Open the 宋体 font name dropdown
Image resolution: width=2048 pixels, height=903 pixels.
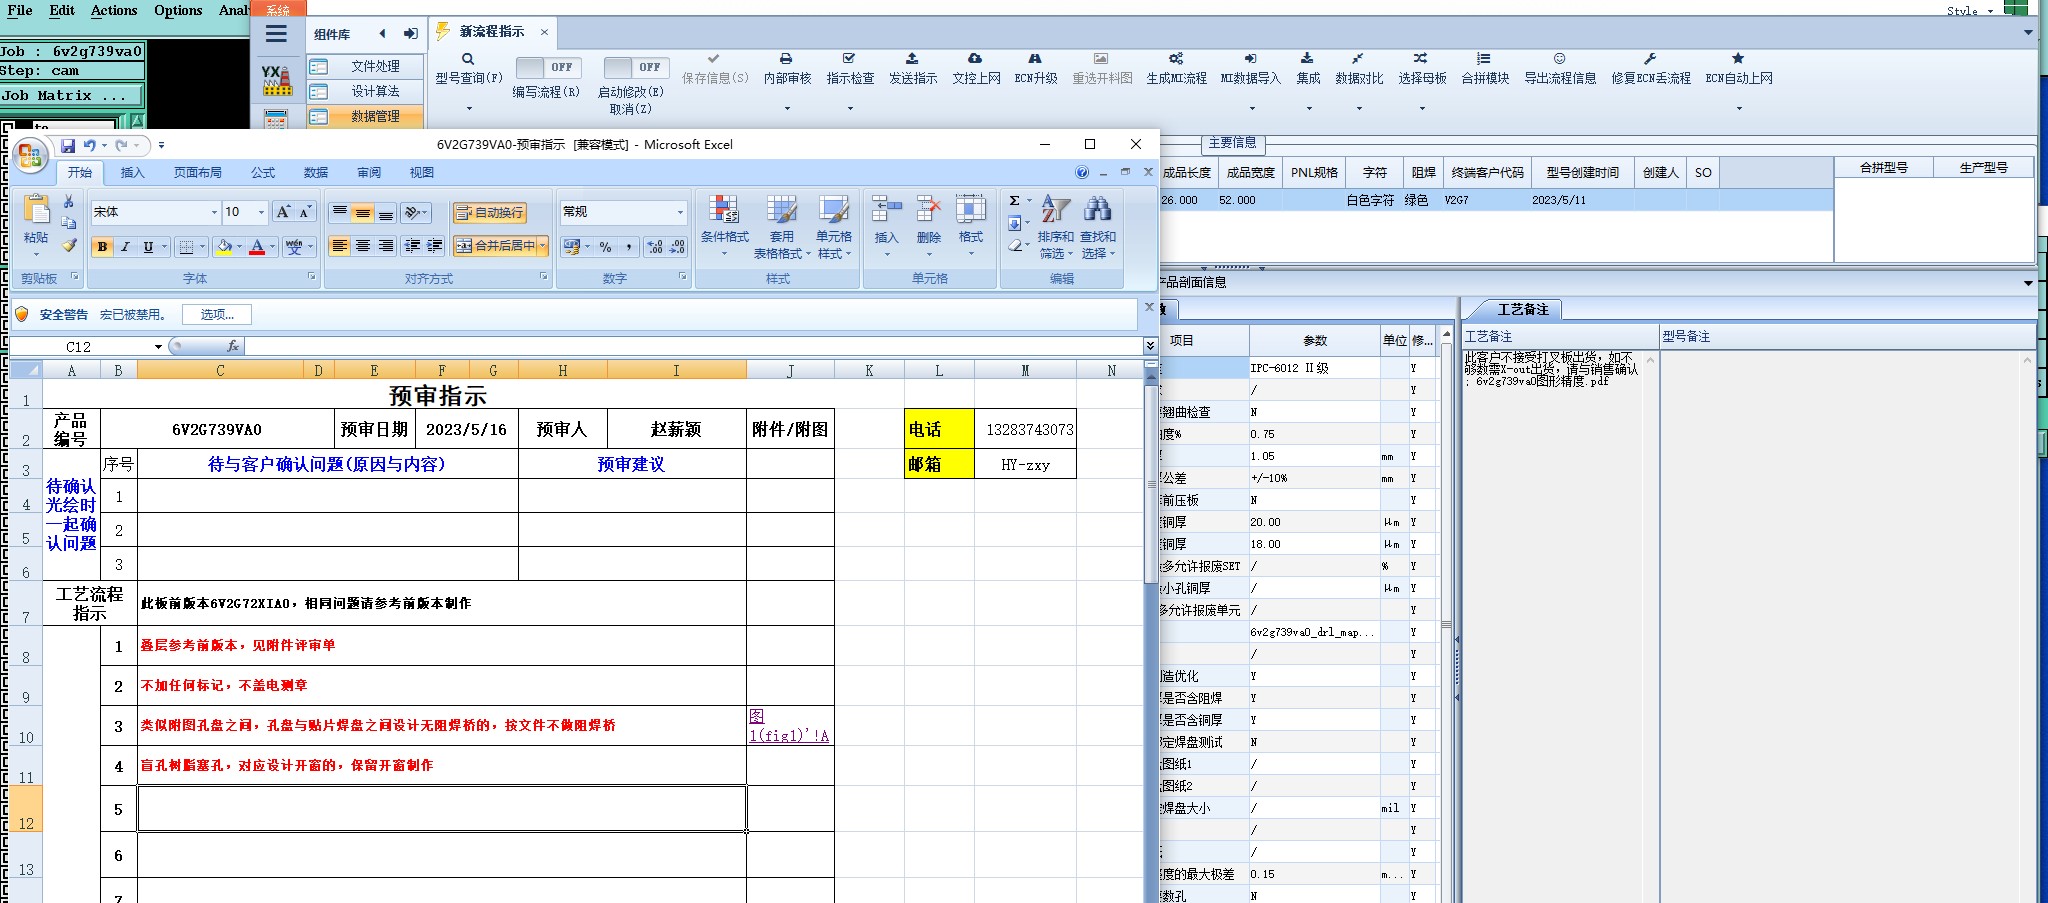[x=214, y=212]
